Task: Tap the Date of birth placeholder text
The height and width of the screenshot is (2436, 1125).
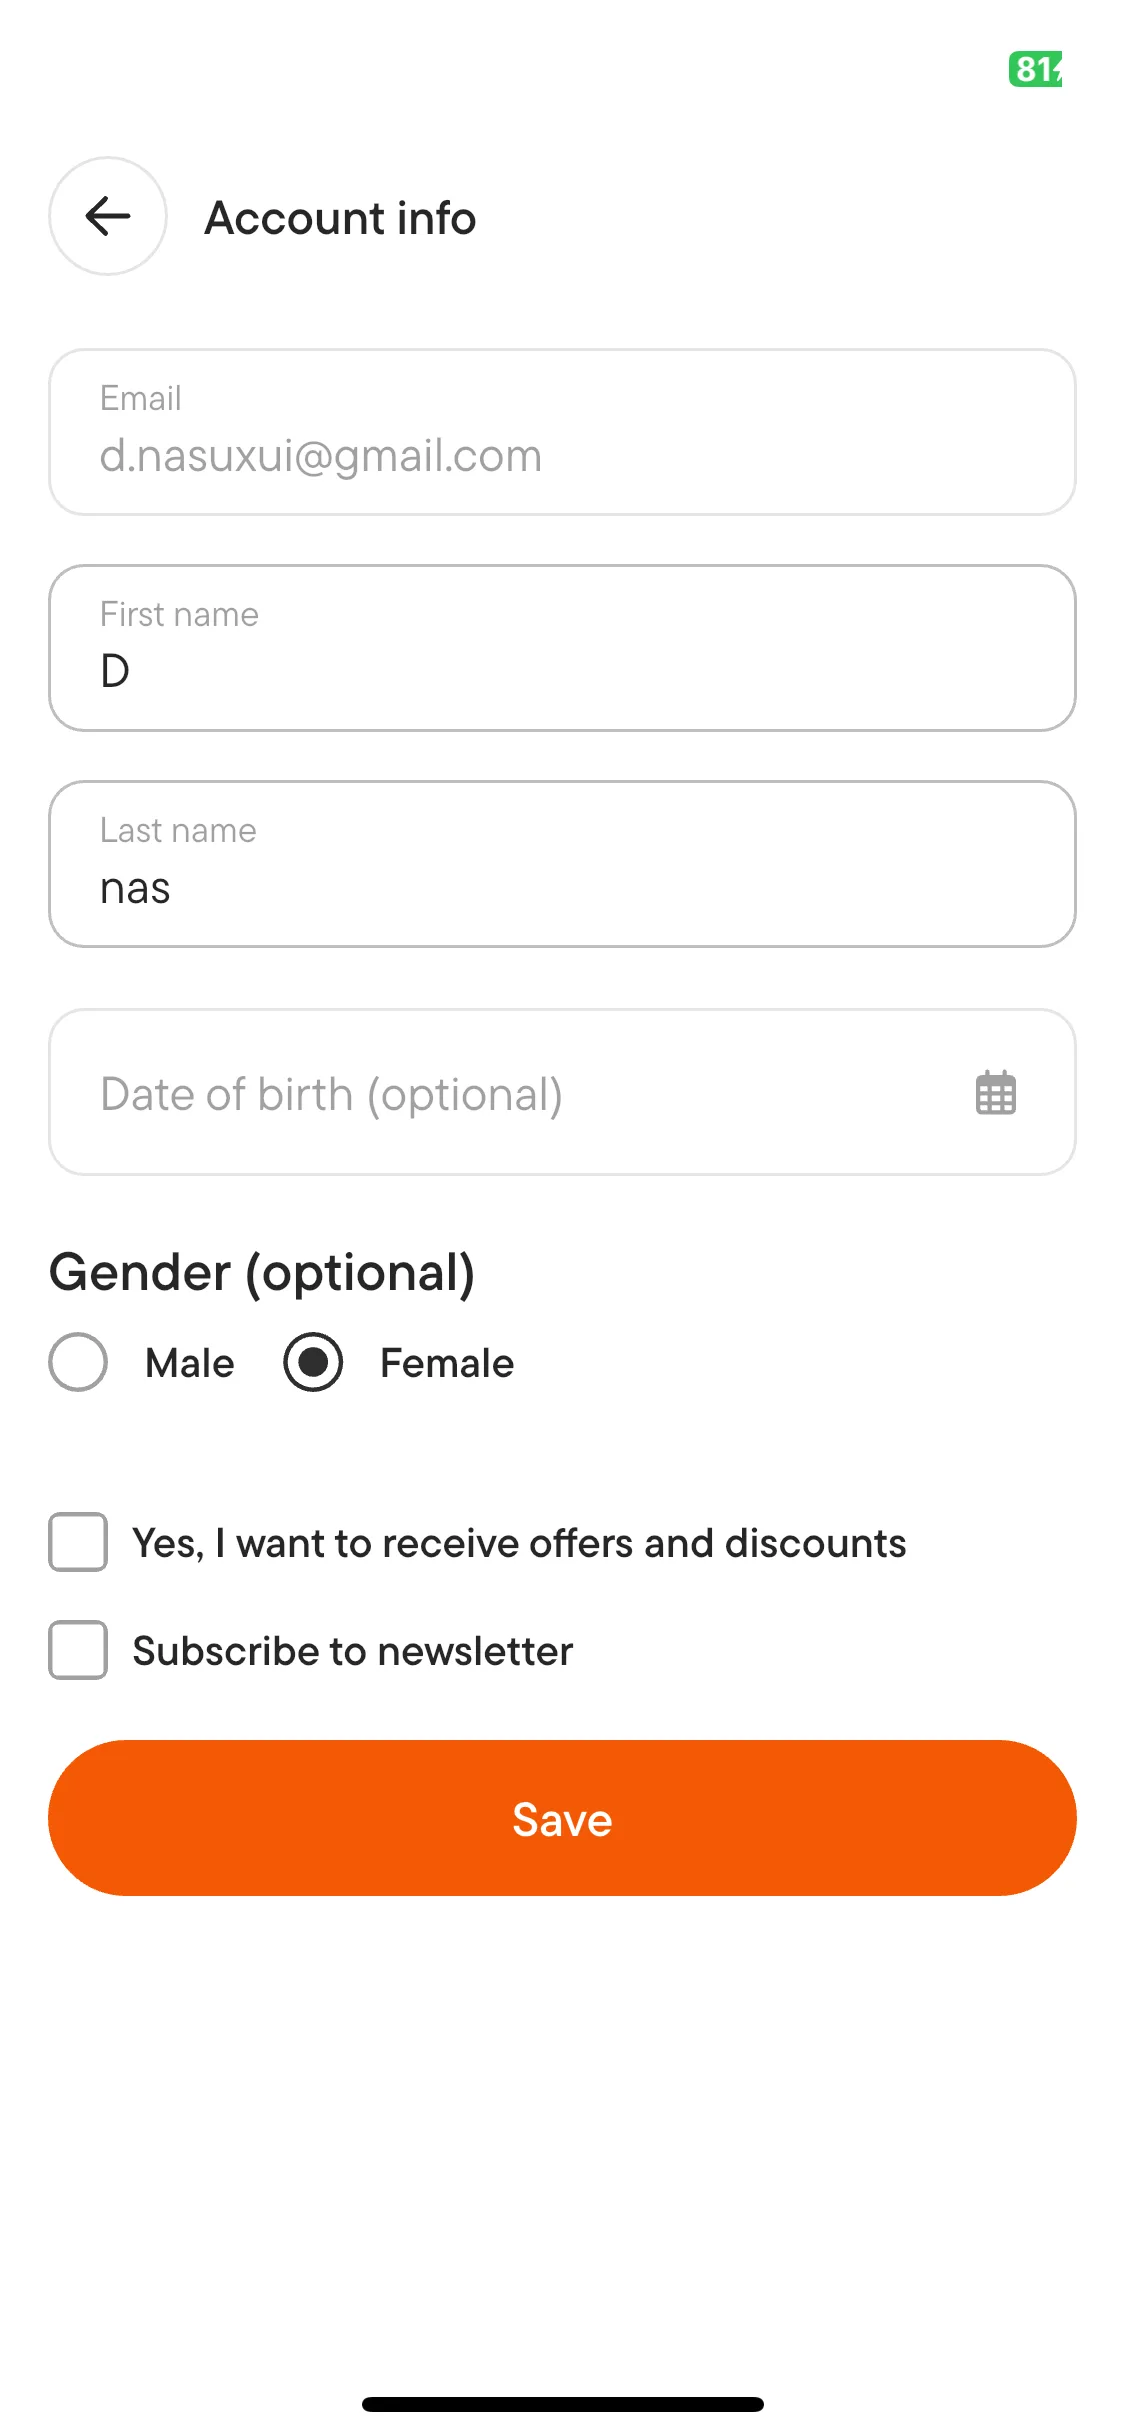Action: pyautogui.click(x=331, y=1094)
